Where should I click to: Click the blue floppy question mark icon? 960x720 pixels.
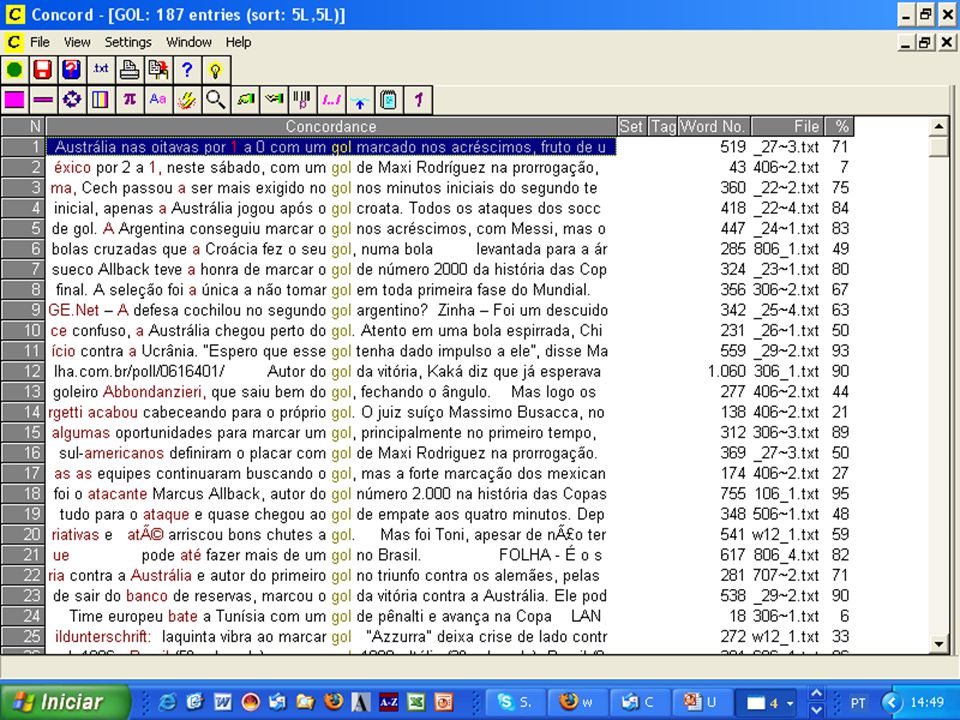coord(72,70)
